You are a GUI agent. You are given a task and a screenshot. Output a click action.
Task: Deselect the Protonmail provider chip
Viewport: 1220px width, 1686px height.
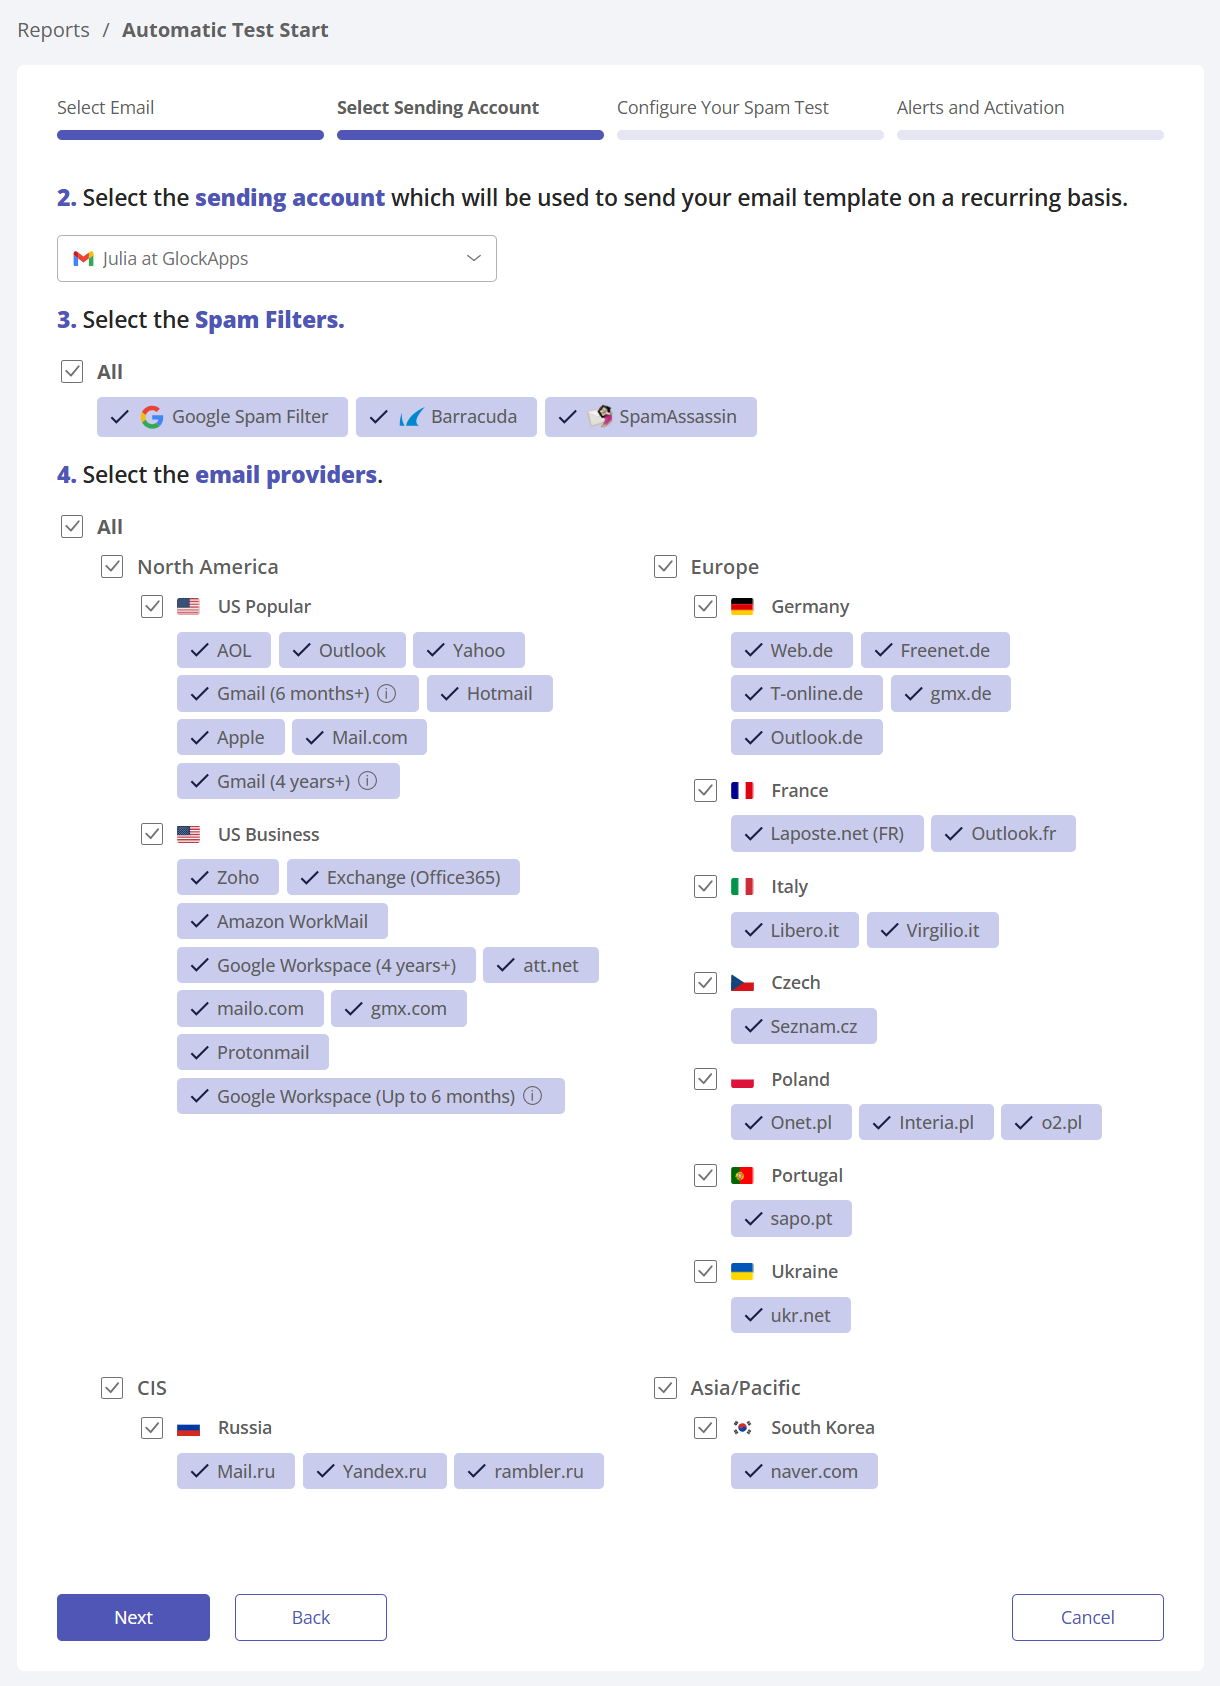(252, 1052)
